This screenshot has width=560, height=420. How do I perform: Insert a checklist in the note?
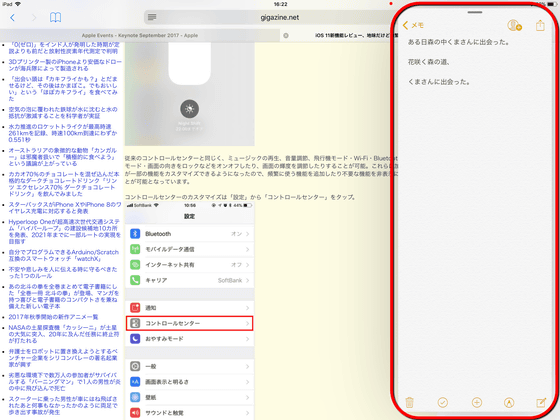442,402
